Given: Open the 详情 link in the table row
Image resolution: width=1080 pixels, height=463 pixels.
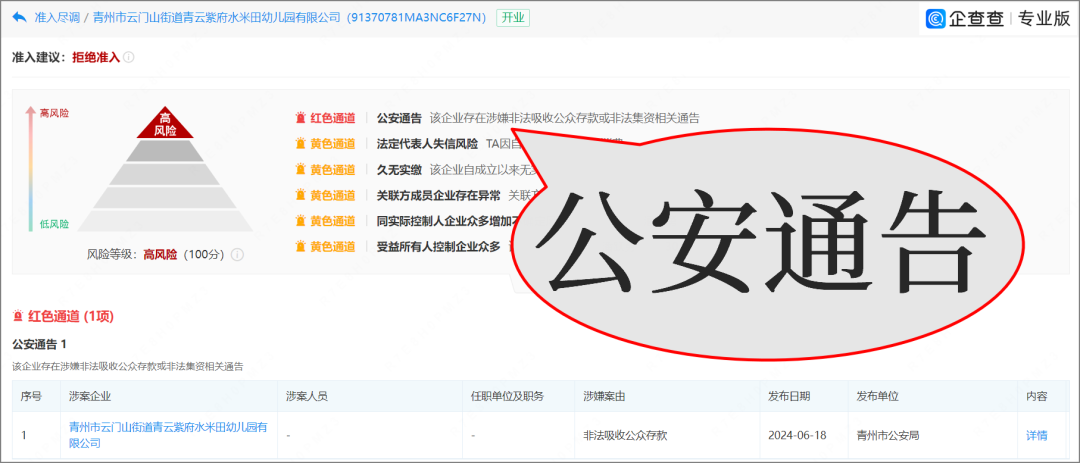Looking at the screenshot, I should click(1037, 435).
